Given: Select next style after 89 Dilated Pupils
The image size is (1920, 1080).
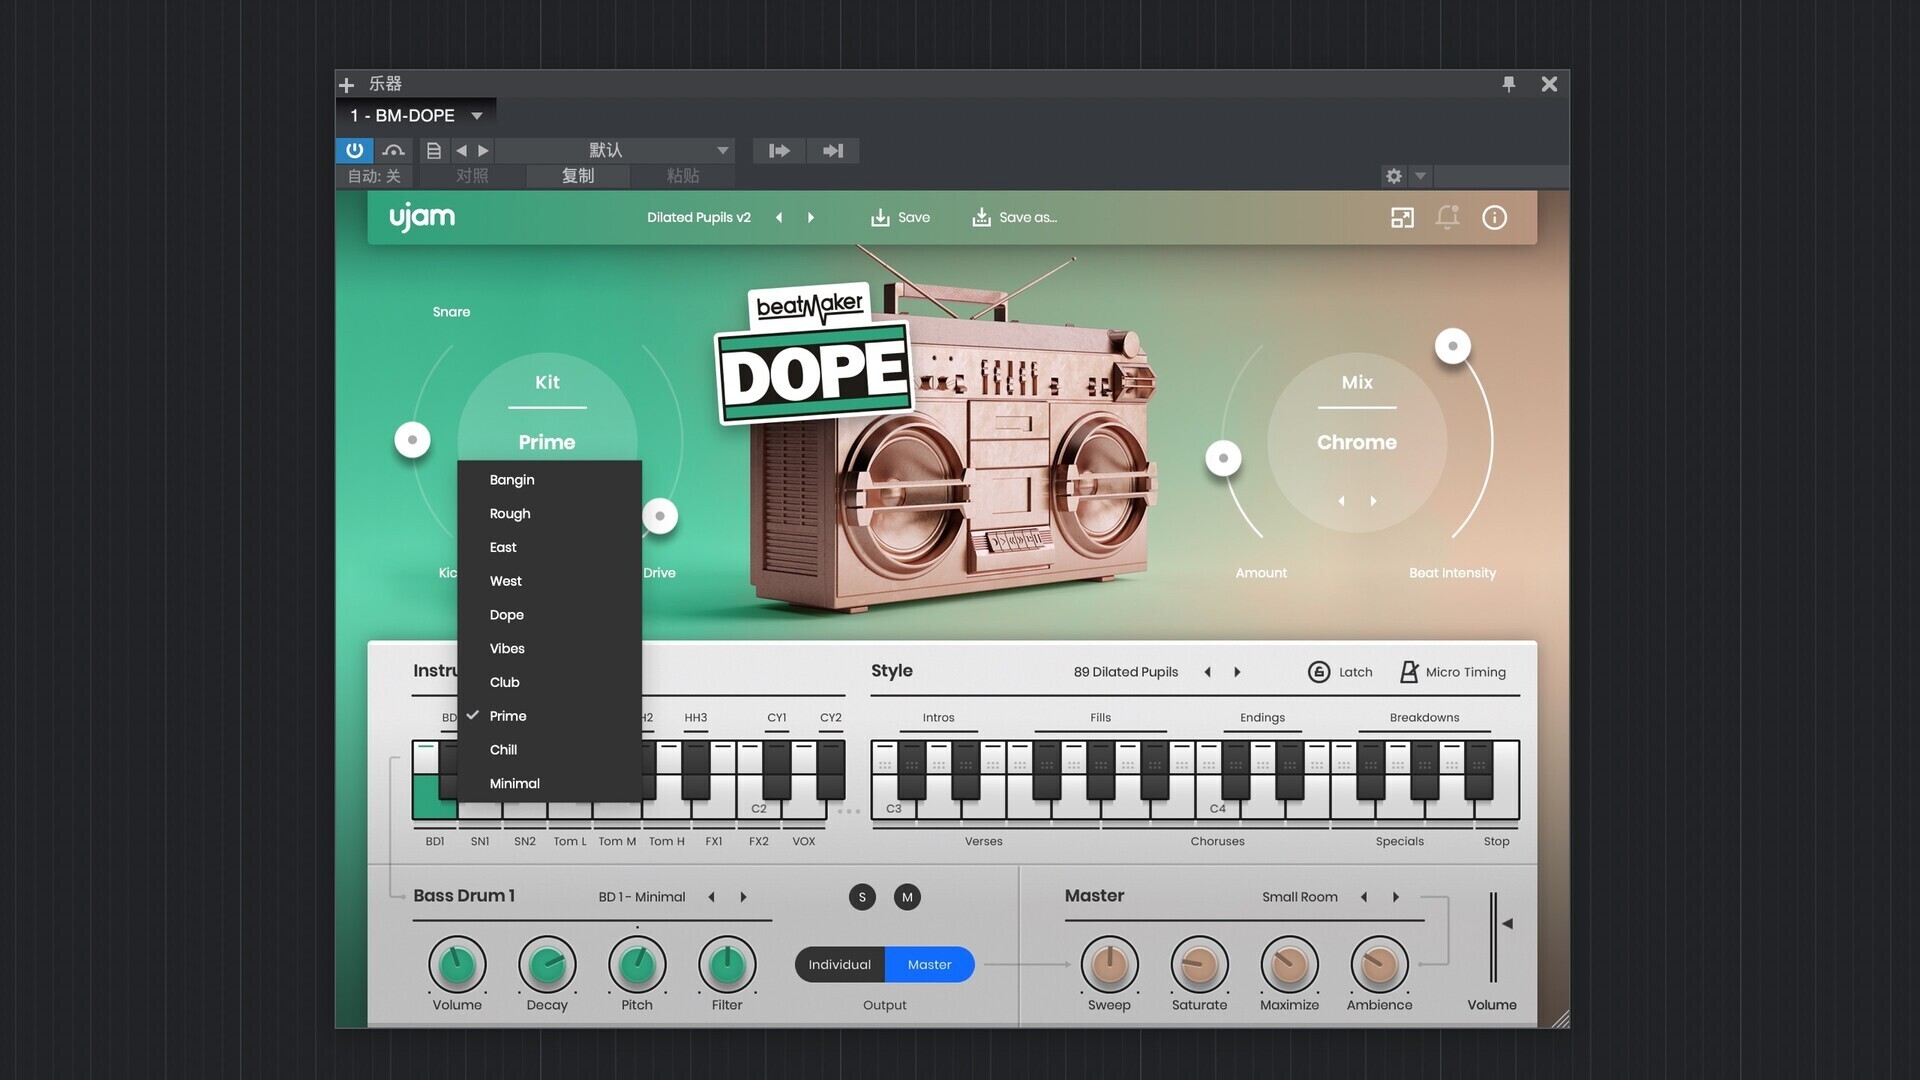Looking at the screenshot, I should [1237, 672].
